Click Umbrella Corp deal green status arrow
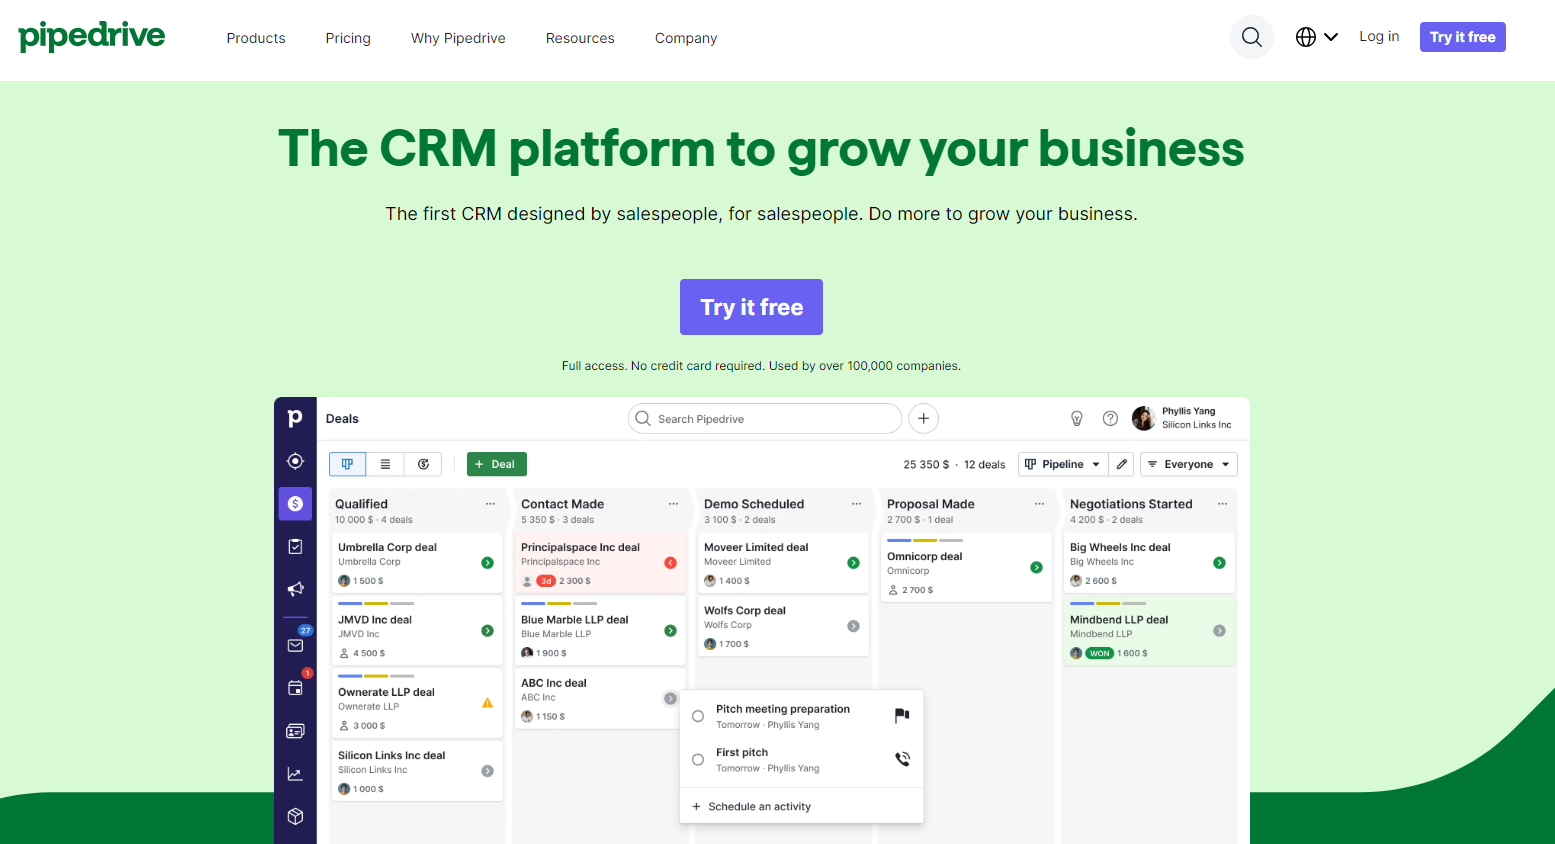The width and height of the screenshot is (1555, 844). coord(487,563)
